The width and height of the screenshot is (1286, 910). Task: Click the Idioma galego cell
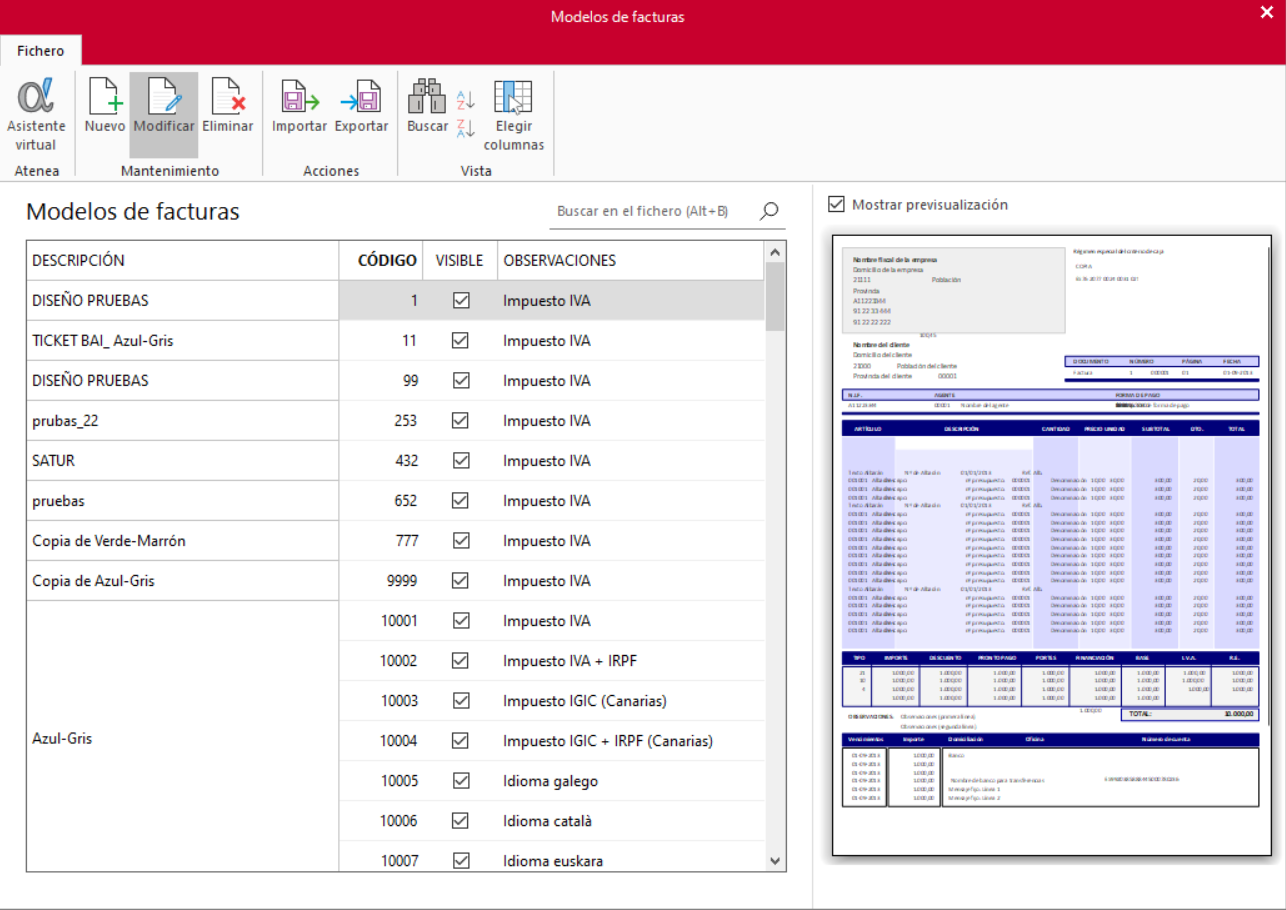[x=631, y=780]
